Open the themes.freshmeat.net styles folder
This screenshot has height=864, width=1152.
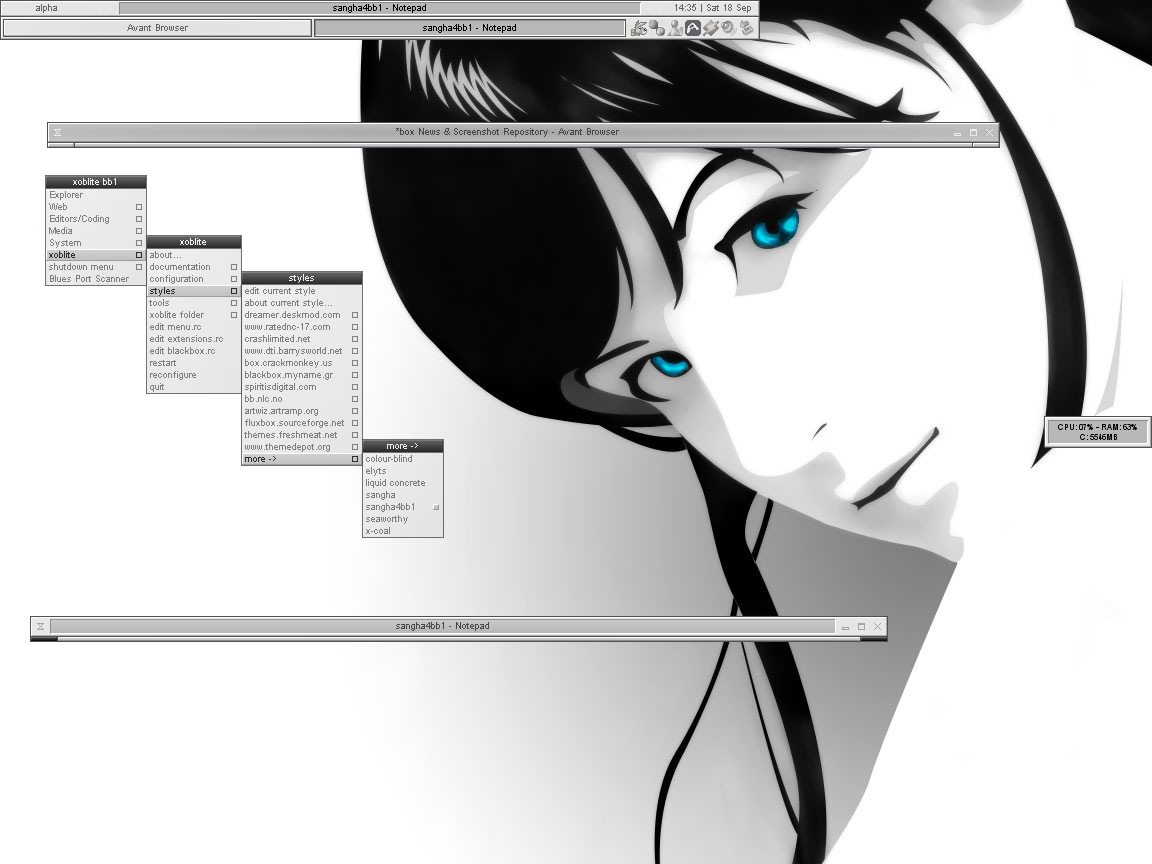[x=302, y=435]
